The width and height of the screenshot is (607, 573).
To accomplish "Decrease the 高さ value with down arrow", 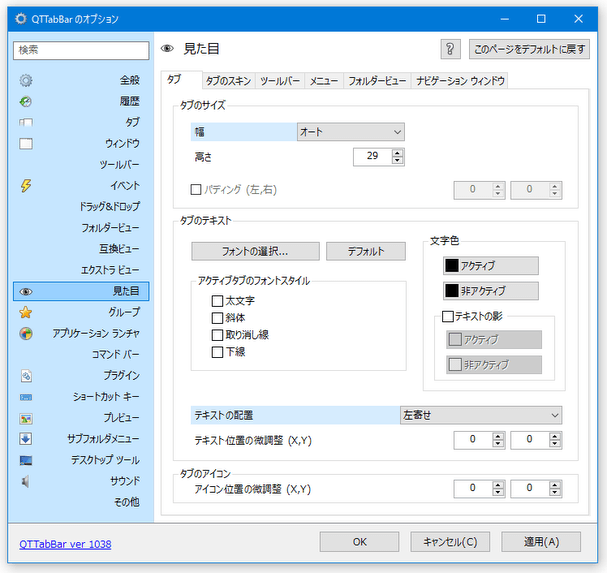I will (398, 161).
